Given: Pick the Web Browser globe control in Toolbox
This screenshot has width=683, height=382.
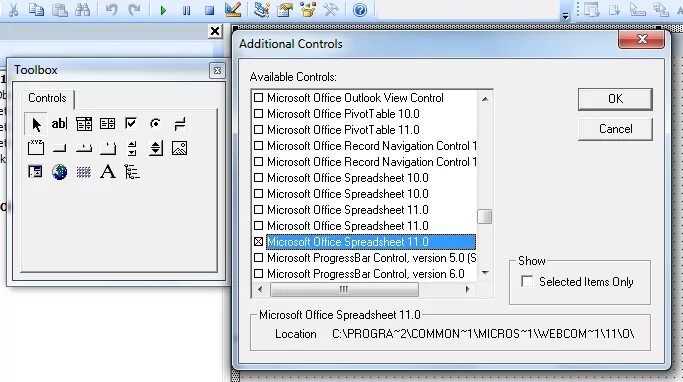Looking at the screenshot, I should point(59,172).
